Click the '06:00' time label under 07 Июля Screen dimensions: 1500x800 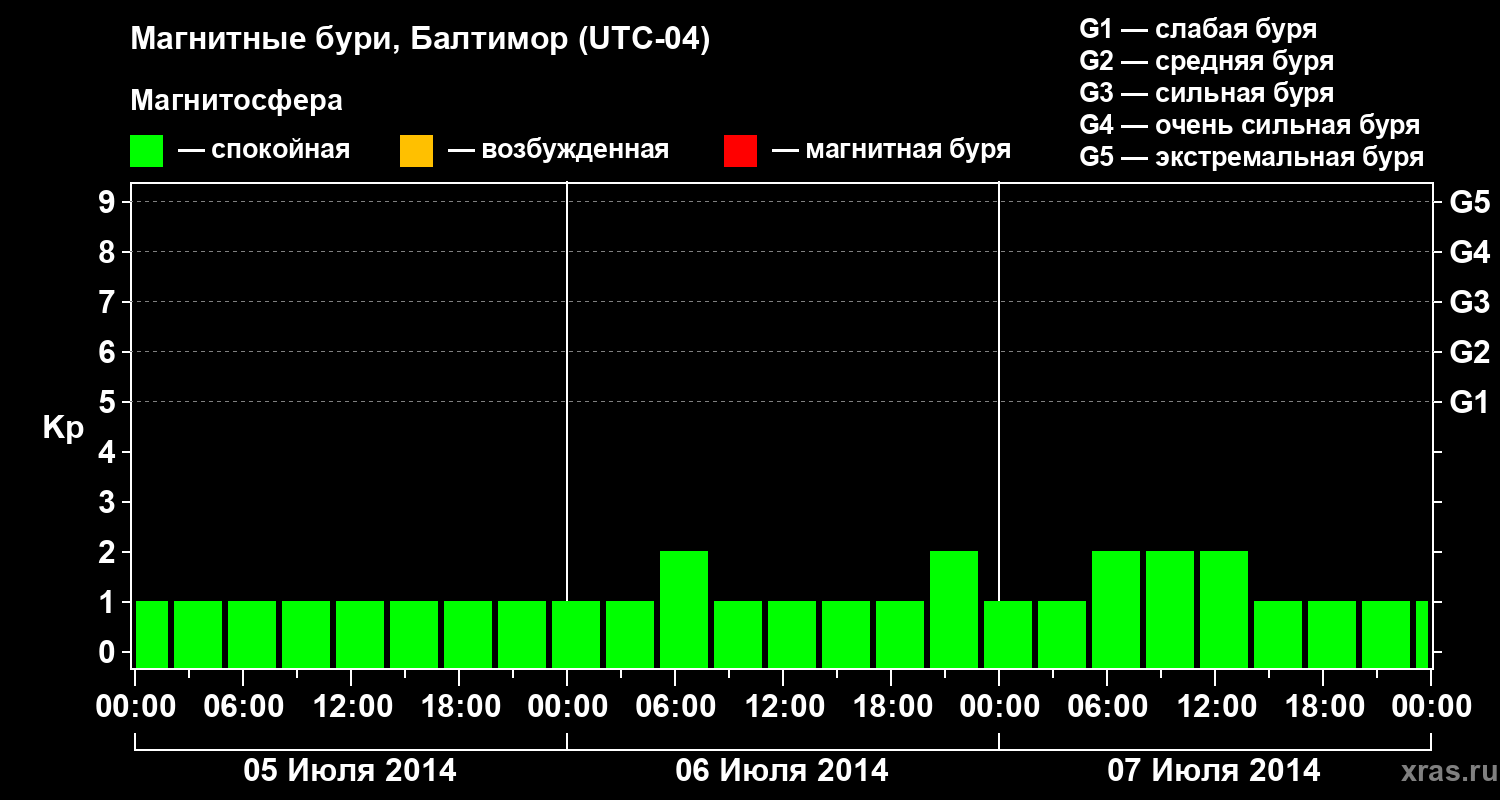coord(1108,707)
